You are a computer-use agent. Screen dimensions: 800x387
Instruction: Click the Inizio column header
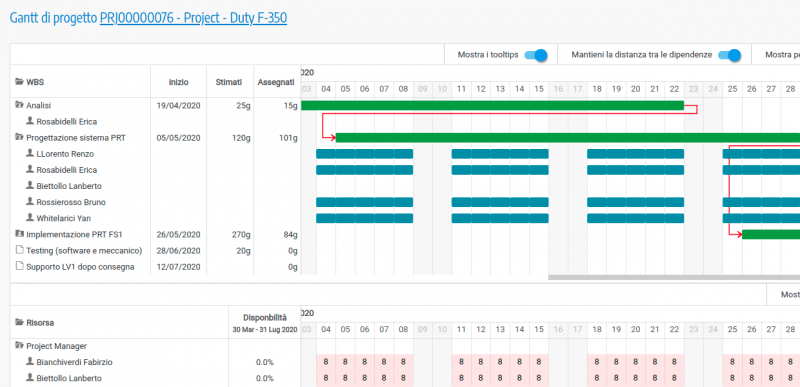179,82
